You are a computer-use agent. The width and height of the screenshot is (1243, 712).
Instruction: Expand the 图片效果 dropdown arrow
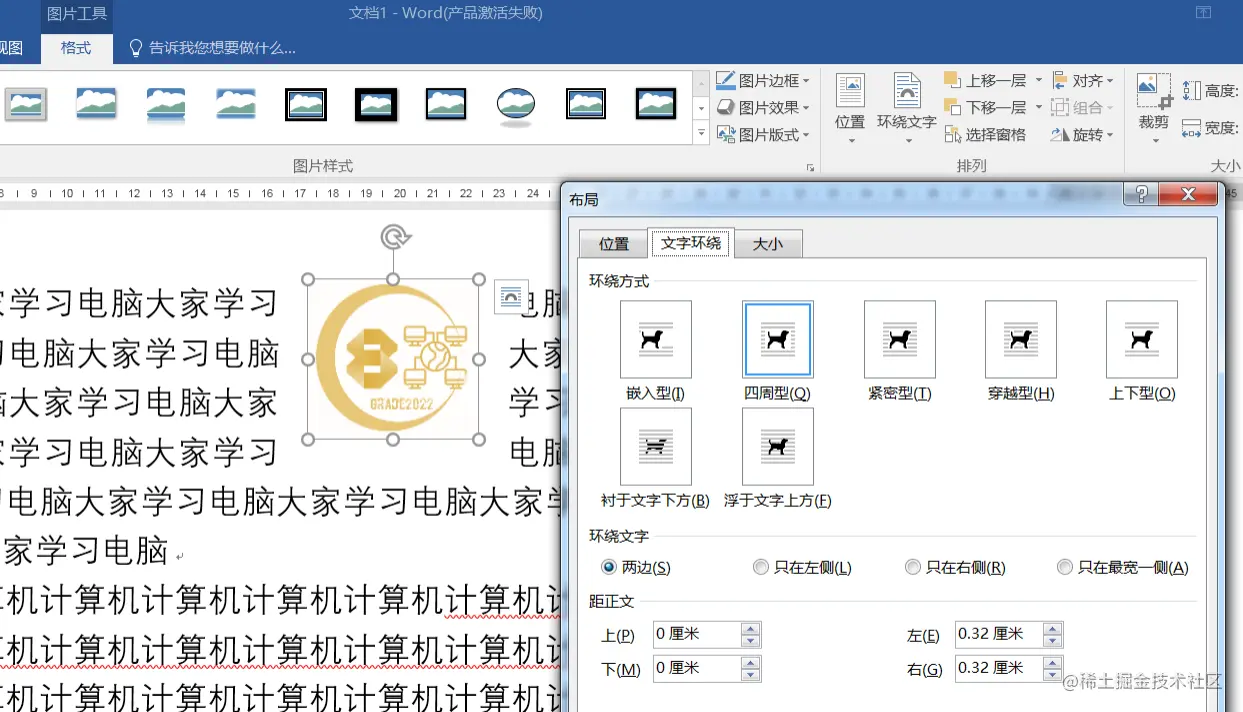tap(806, 108)
